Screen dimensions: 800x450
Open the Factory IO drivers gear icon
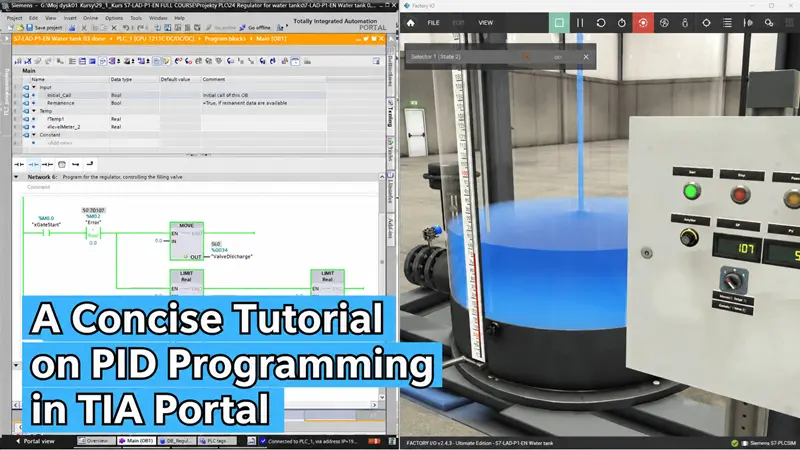pyautogui.click(x=769, y=23)
